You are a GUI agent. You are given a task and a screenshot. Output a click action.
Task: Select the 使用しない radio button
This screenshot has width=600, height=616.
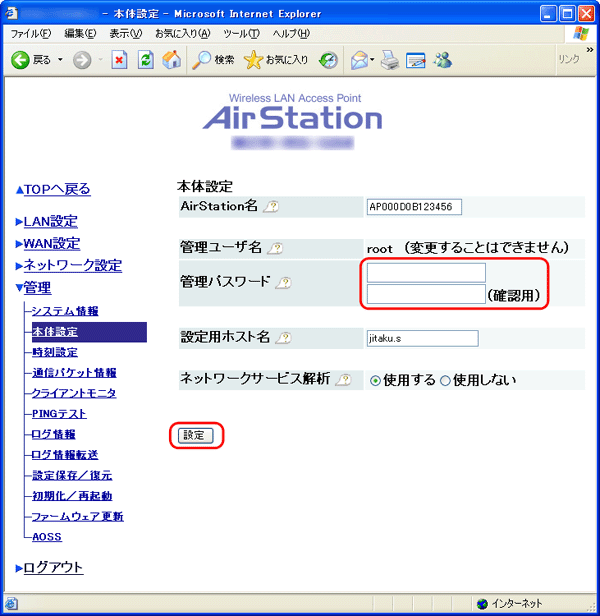pos(445,381)
